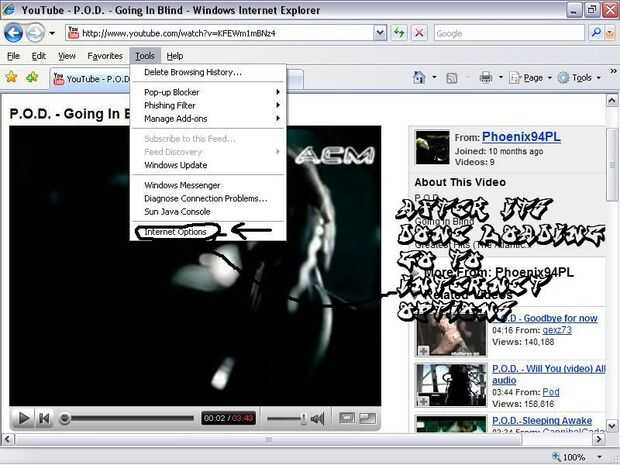The image size is (620, 465).
Task: Open P.O.D. - Will You video link
Action: pos(549,374)
